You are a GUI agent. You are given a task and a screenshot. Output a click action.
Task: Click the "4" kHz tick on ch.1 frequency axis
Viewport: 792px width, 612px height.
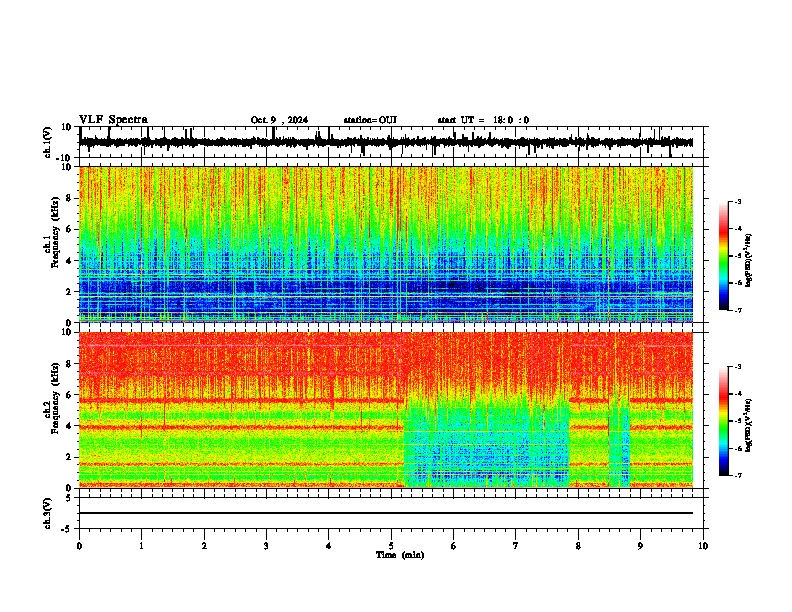click(x=69, y=261)
